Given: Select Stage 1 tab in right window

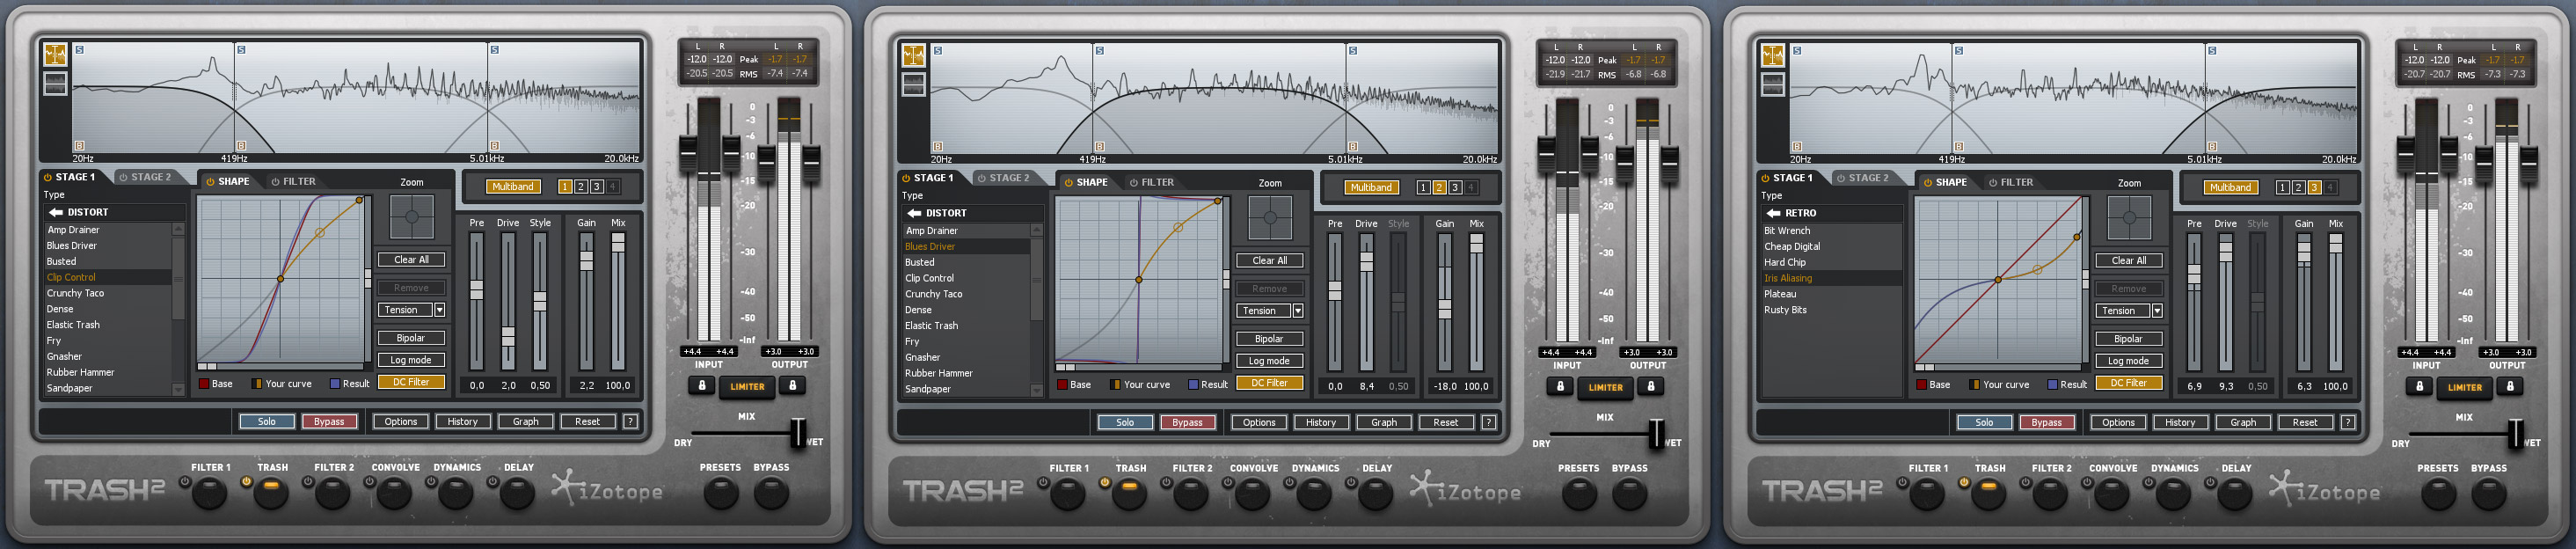Looking at the screenshot, I should [1787, 178].
